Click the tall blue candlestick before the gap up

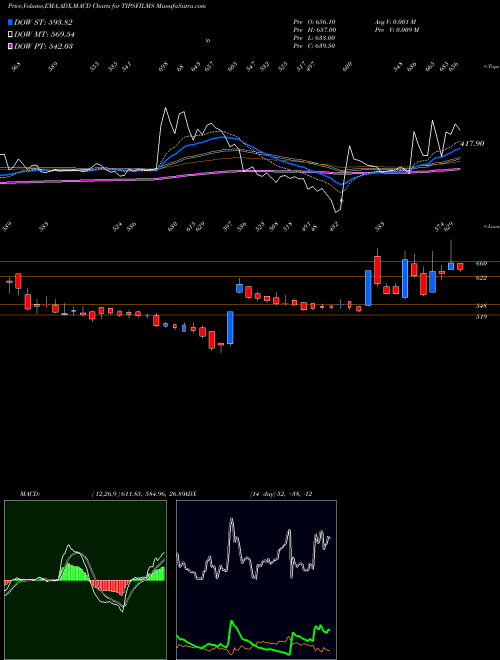click(230, 328)
